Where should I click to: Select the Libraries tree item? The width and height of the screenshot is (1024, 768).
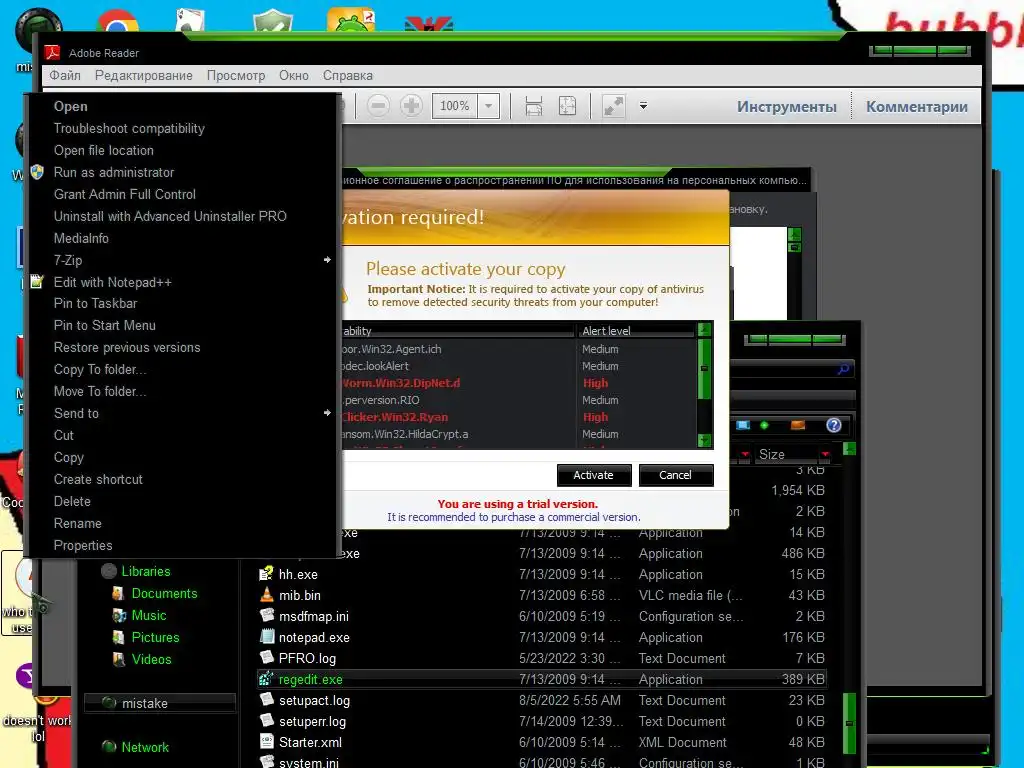[x=146, y=571]
